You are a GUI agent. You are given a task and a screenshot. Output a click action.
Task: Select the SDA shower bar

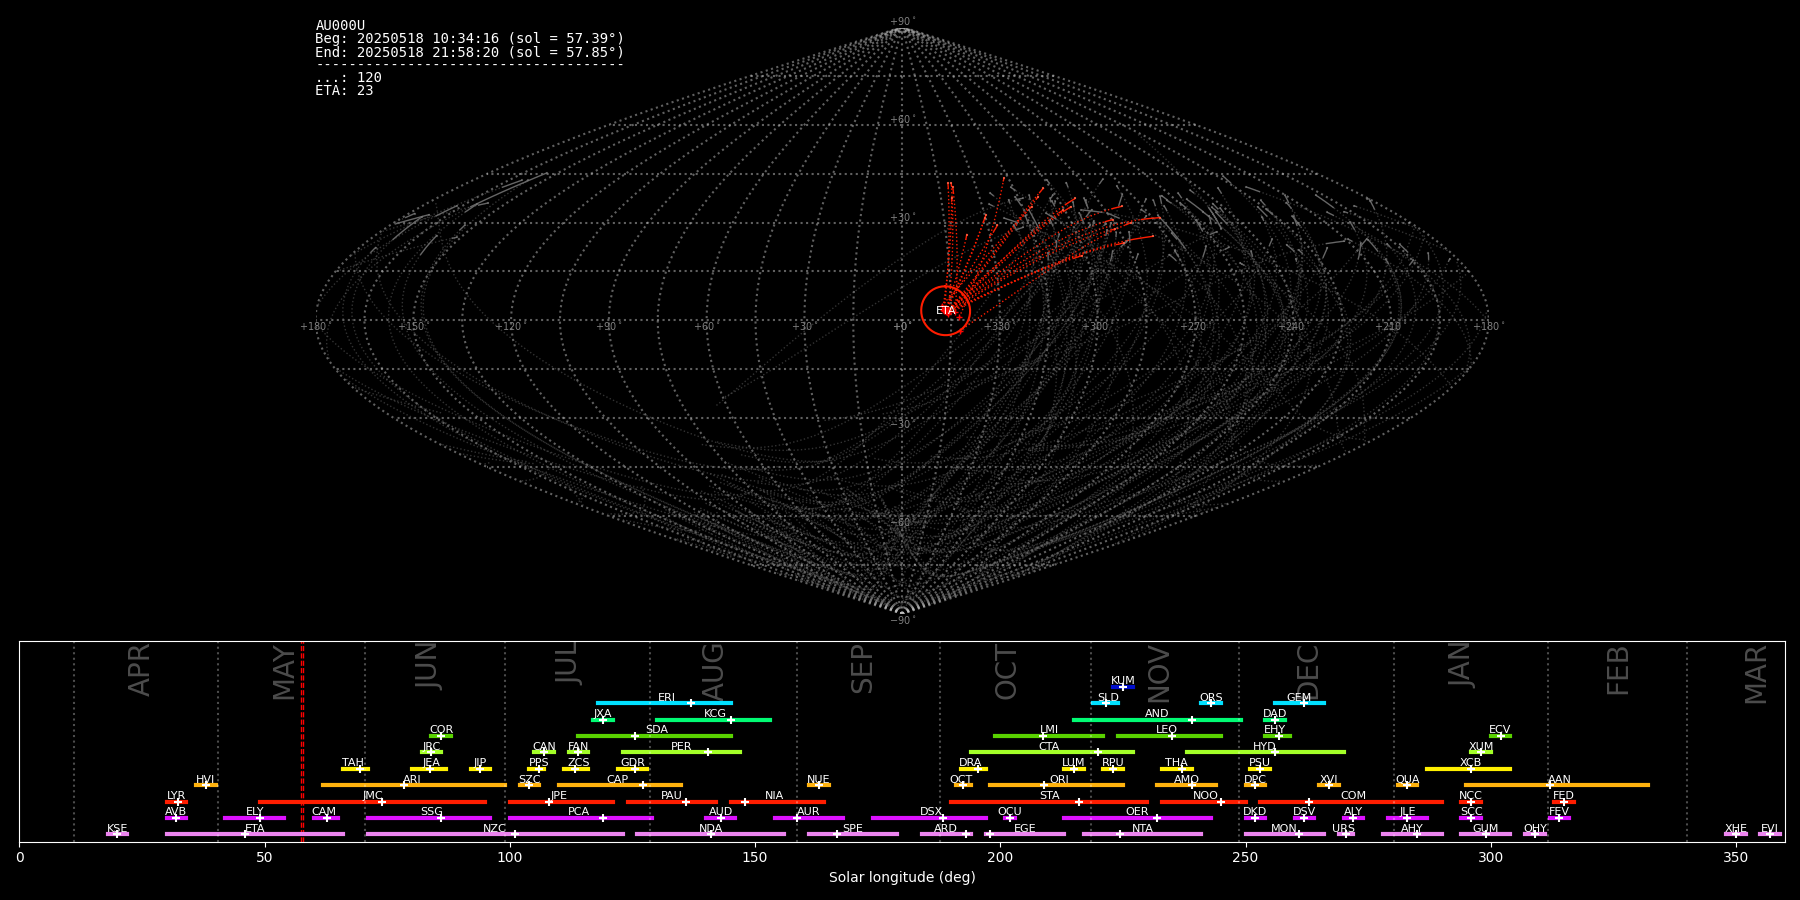(654, 736)
